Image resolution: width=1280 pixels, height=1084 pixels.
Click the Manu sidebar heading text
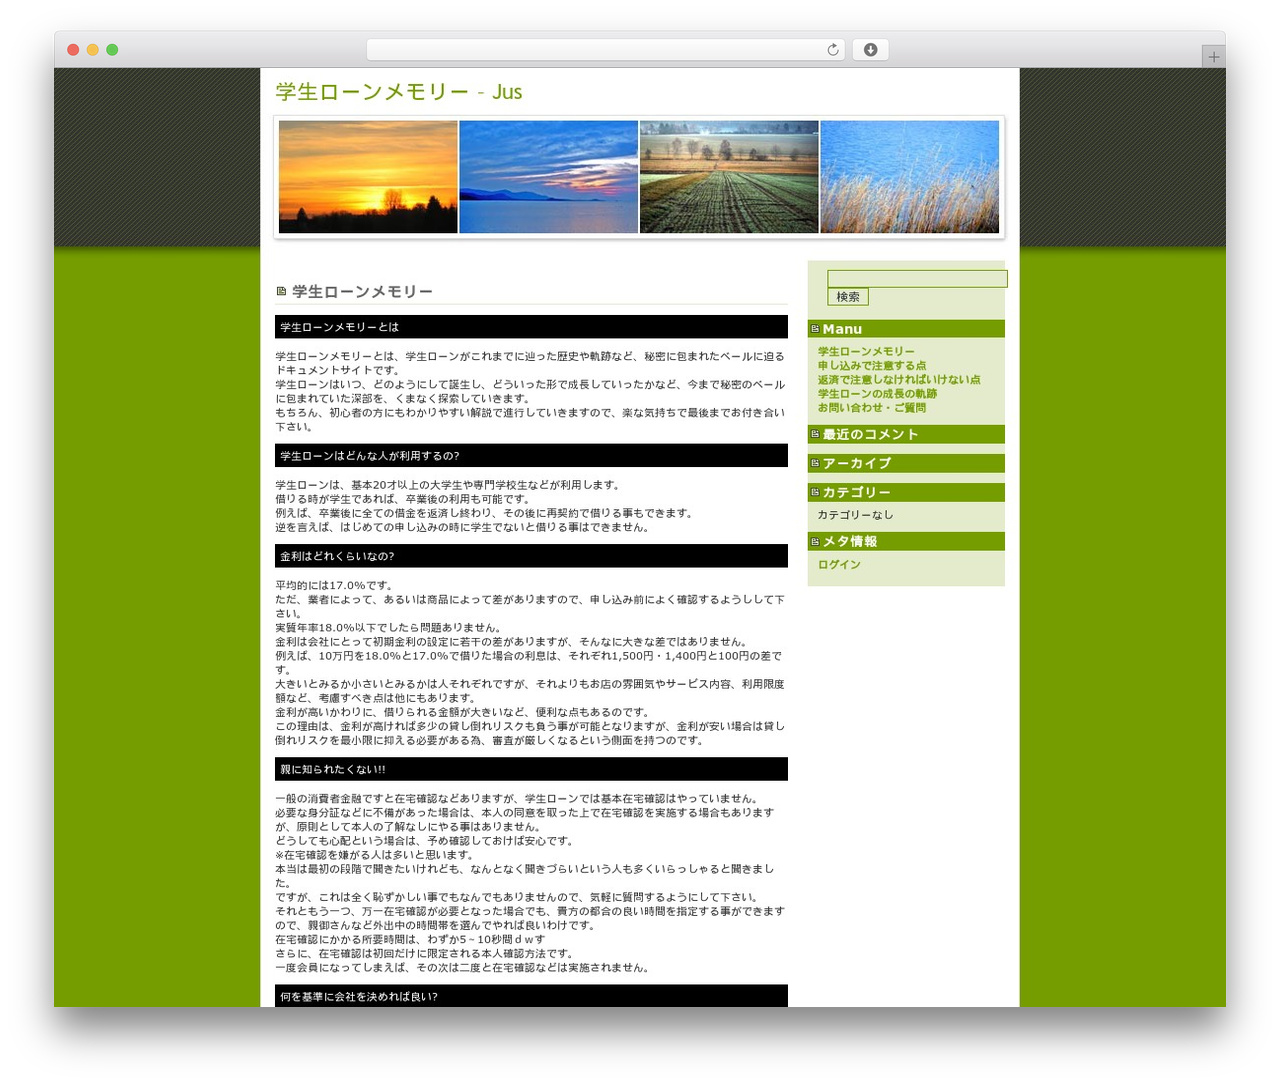[x=842, y=329]
